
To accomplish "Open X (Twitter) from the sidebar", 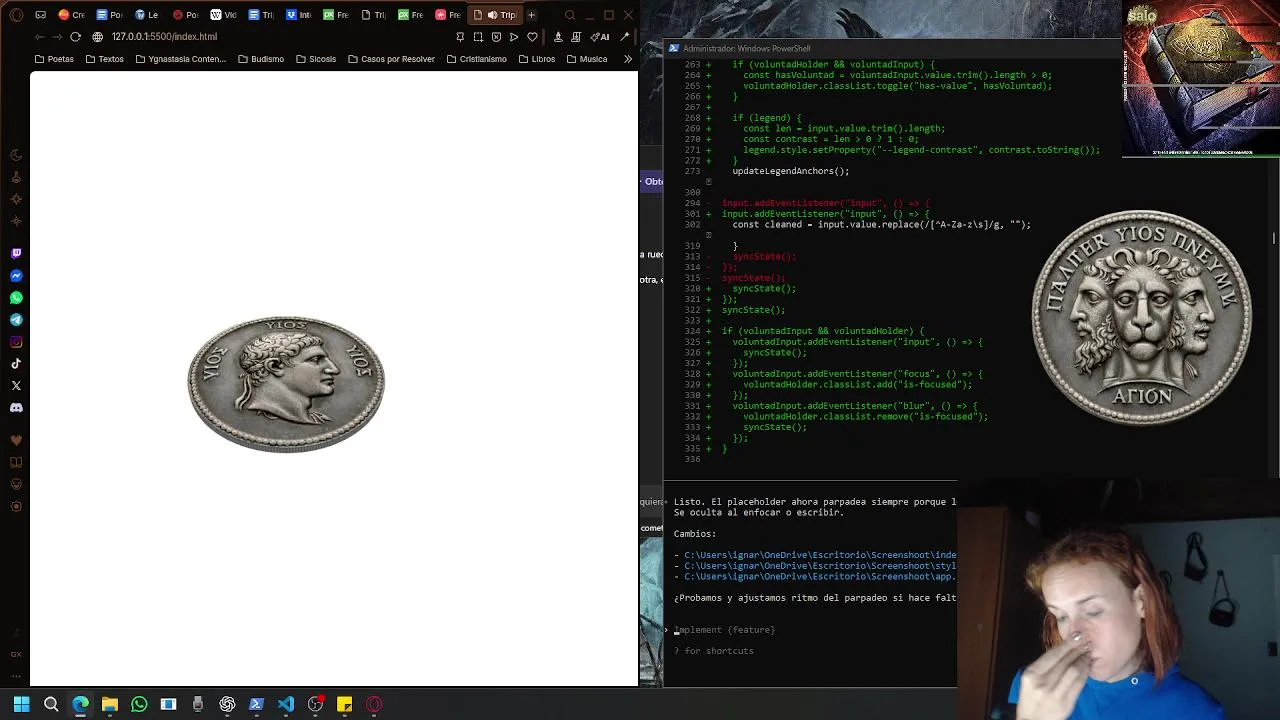I will tap(16, 386).
